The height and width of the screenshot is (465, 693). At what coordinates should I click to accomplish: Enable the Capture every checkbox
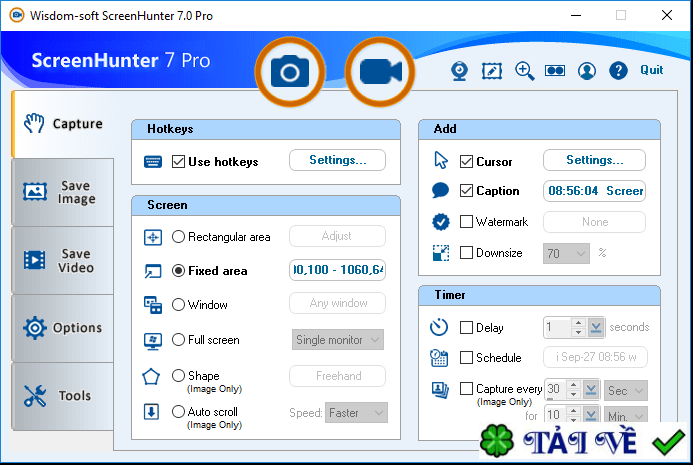pos(466,389)
